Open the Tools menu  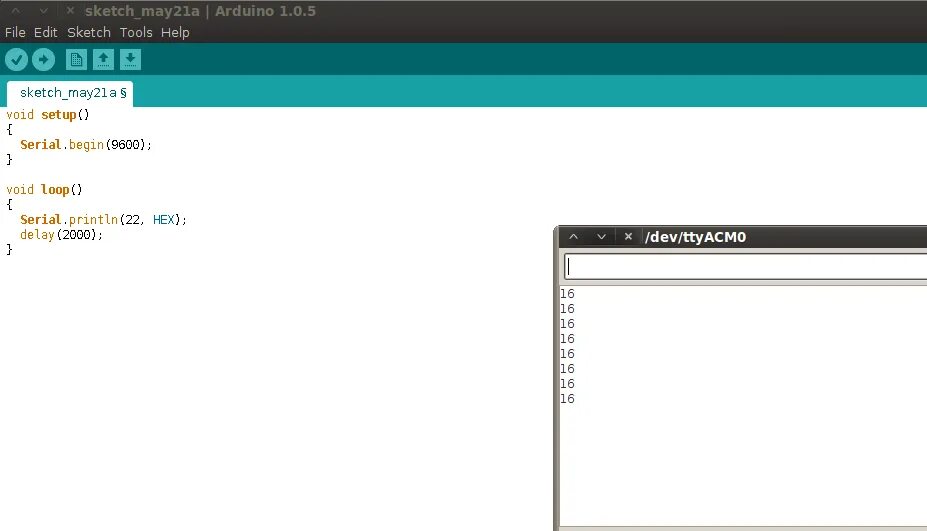point(136,33)
